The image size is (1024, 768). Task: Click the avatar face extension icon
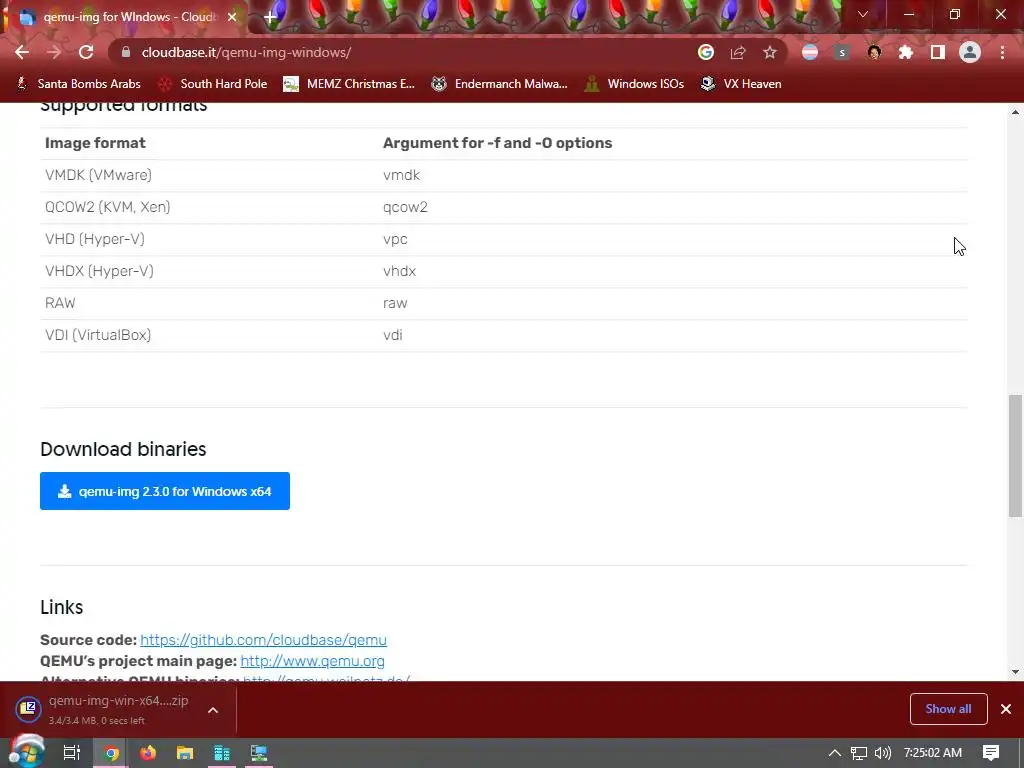874,52
